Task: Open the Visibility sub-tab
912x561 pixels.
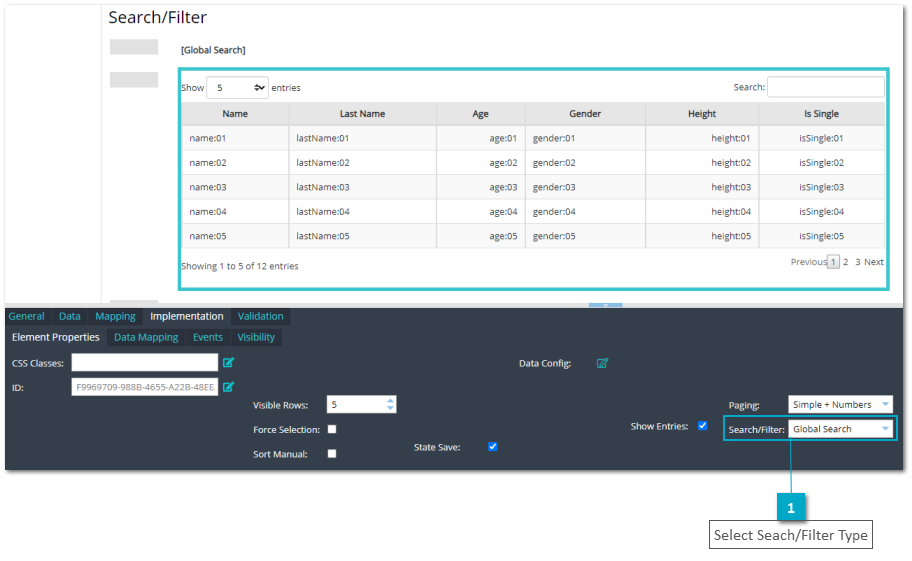Action: click(256, 337)
